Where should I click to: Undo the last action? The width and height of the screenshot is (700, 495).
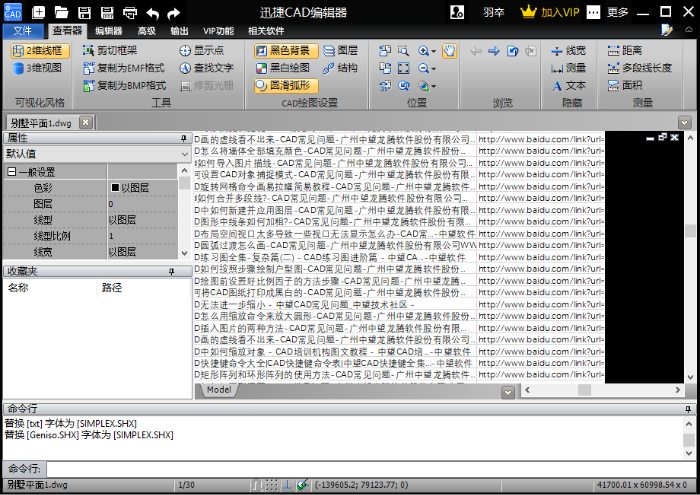tap(152, 13)
